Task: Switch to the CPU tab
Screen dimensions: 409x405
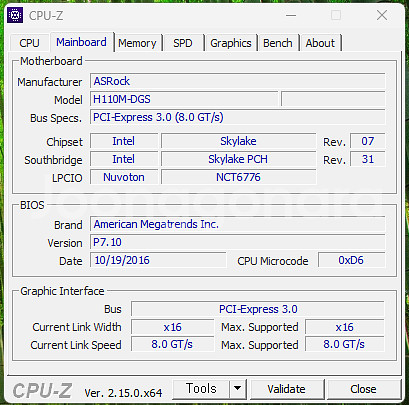Action: click(x=29, y=43)
